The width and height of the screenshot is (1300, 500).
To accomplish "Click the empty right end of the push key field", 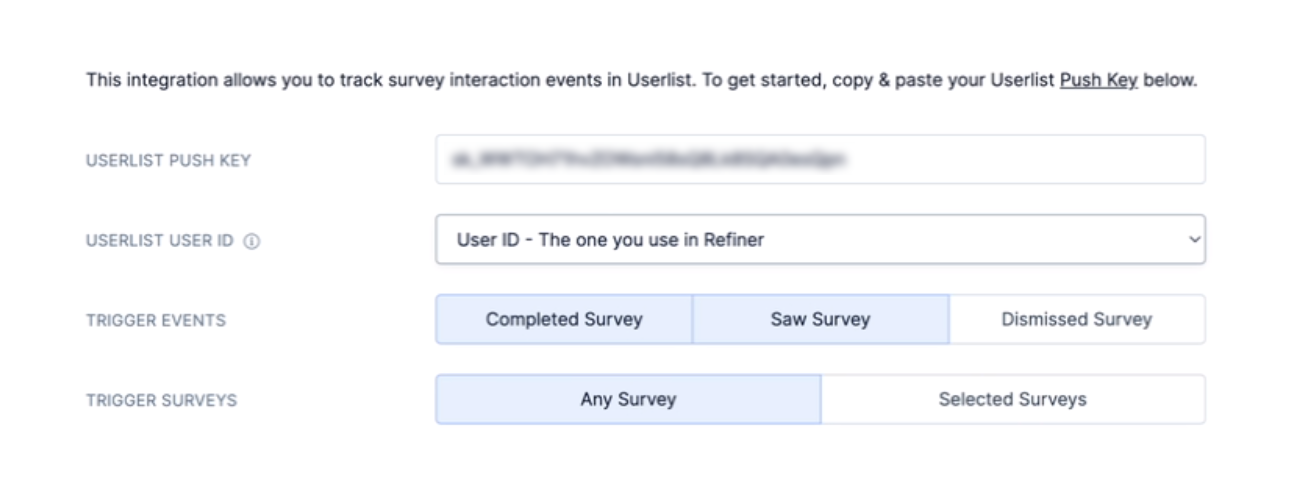I will pyautogui.click(x=1150, y=160).
